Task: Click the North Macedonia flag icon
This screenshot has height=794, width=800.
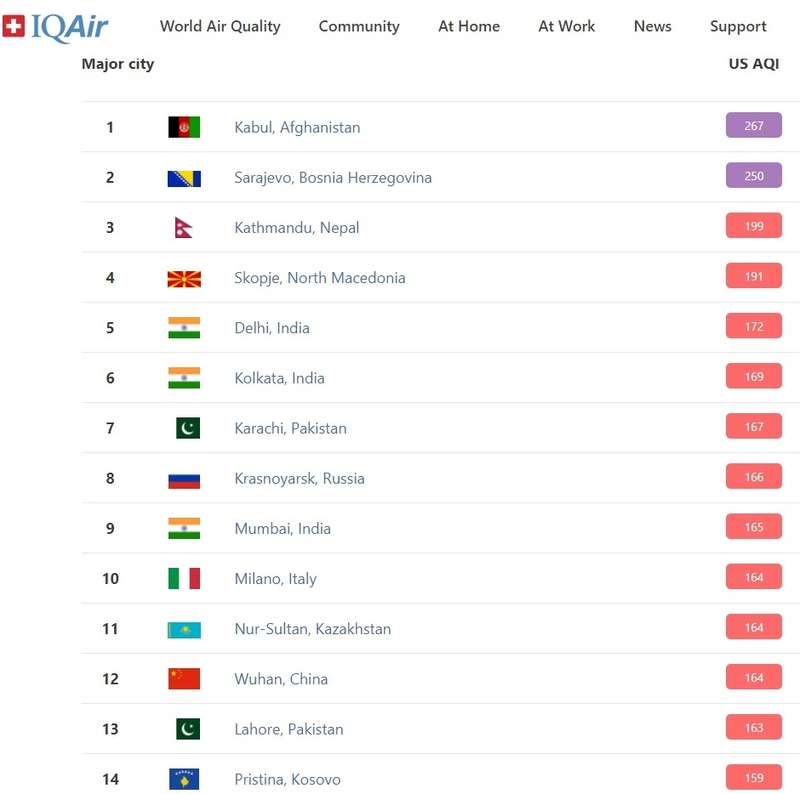Action: 184,278
